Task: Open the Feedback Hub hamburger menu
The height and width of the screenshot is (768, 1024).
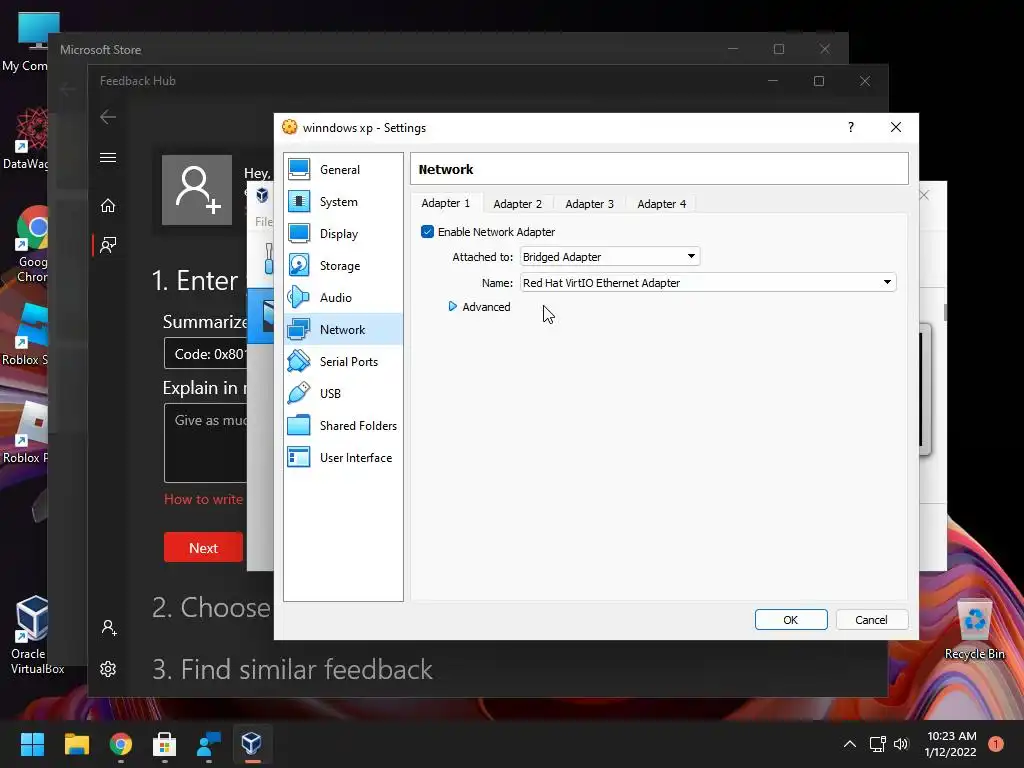Action: click(x=108, y=157)
